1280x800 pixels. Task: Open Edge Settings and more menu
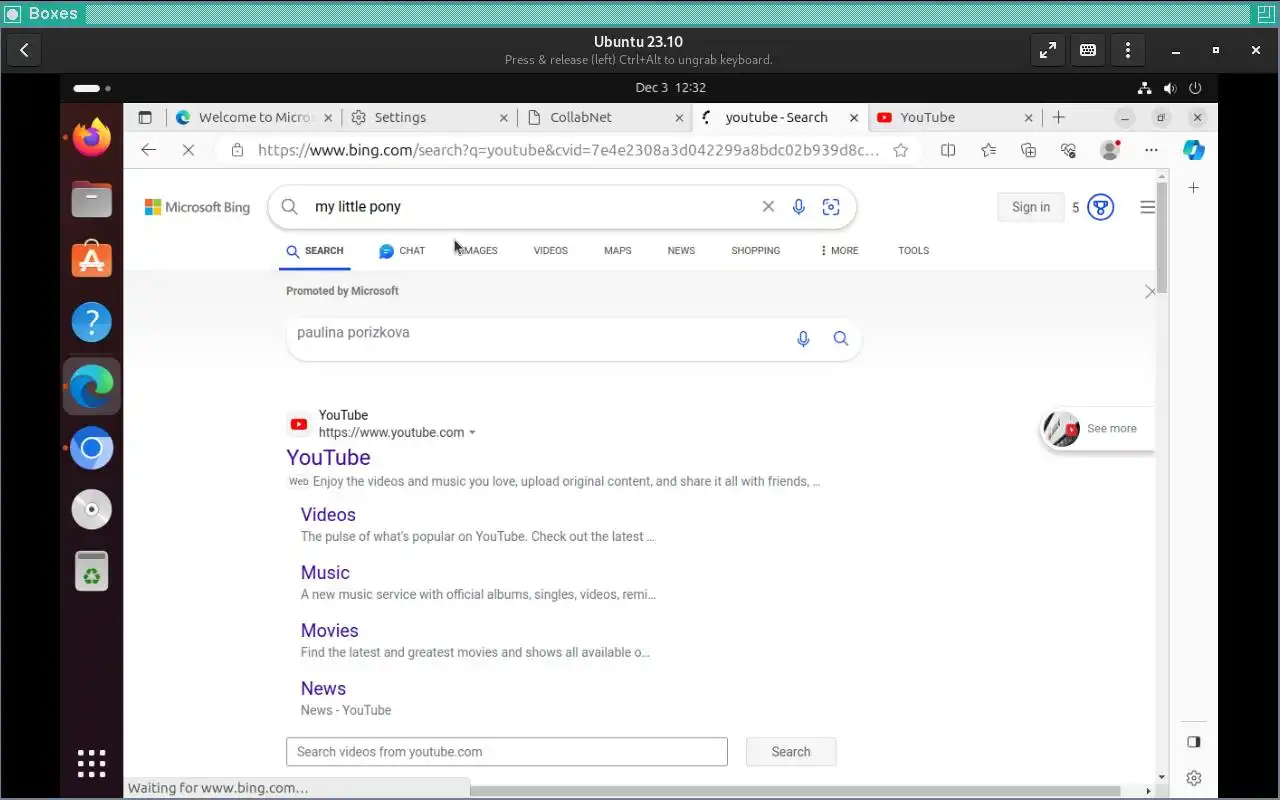pos(1151,150)
